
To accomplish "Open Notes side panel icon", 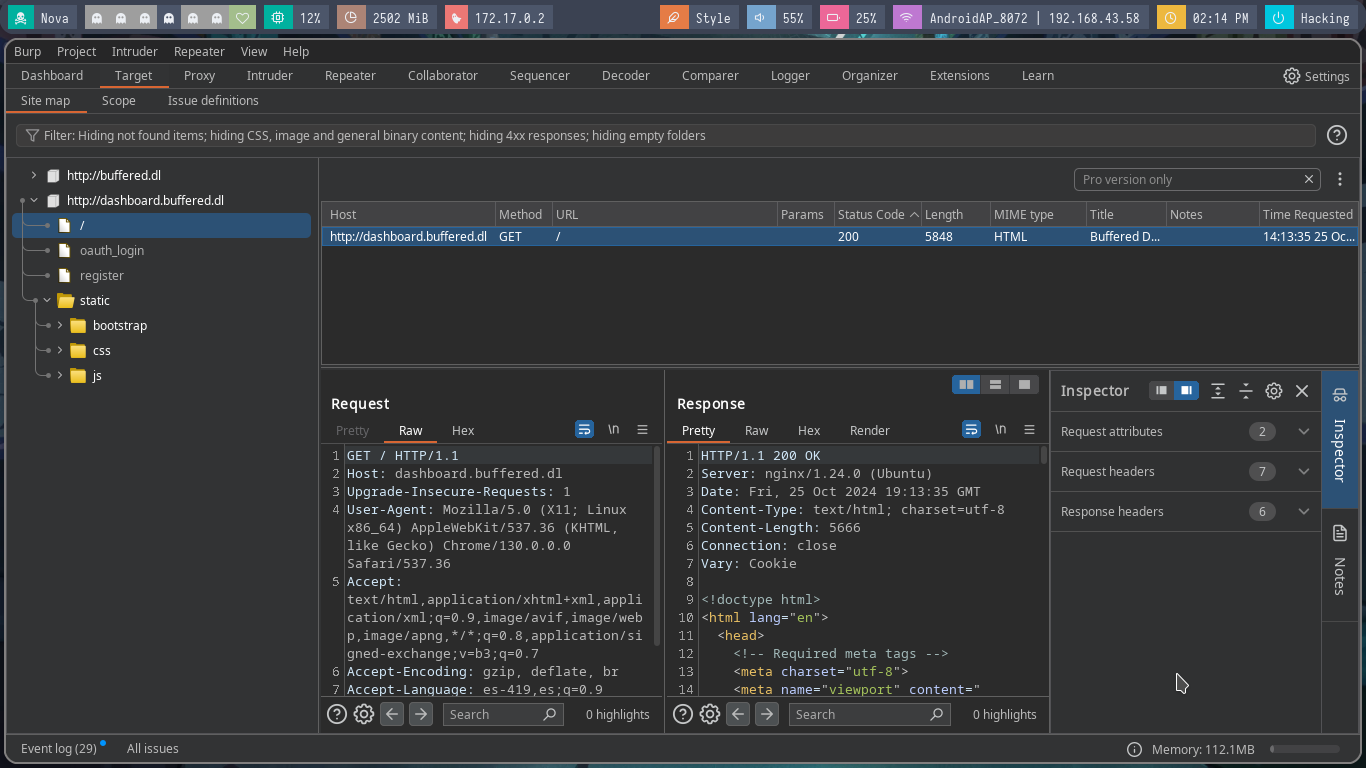I will (x=1340, y=534).
